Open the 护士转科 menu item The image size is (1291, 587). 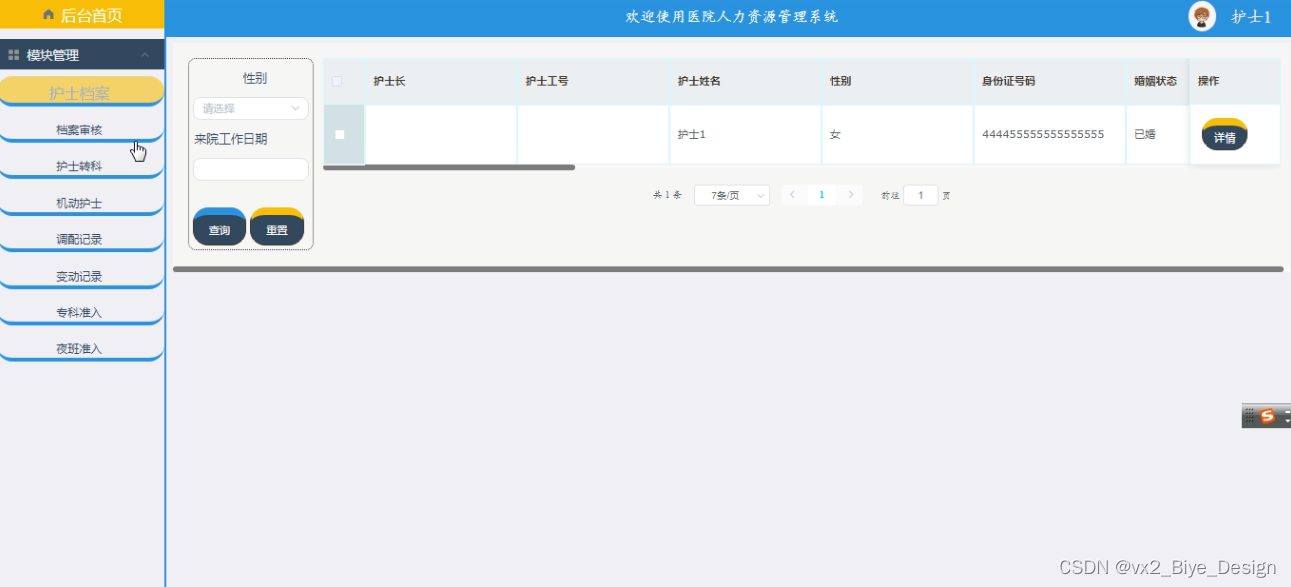click(x=81, y=167)
